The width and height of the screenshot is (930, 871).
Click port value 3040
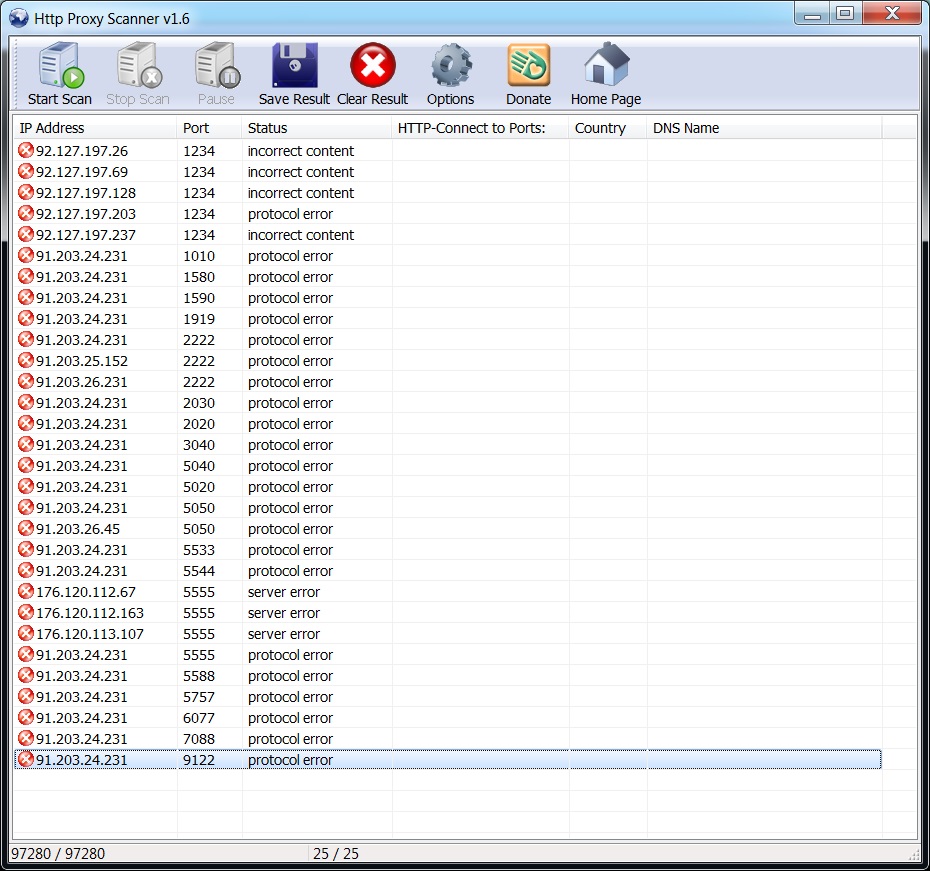pyautogui.click(x=199, y=445)
